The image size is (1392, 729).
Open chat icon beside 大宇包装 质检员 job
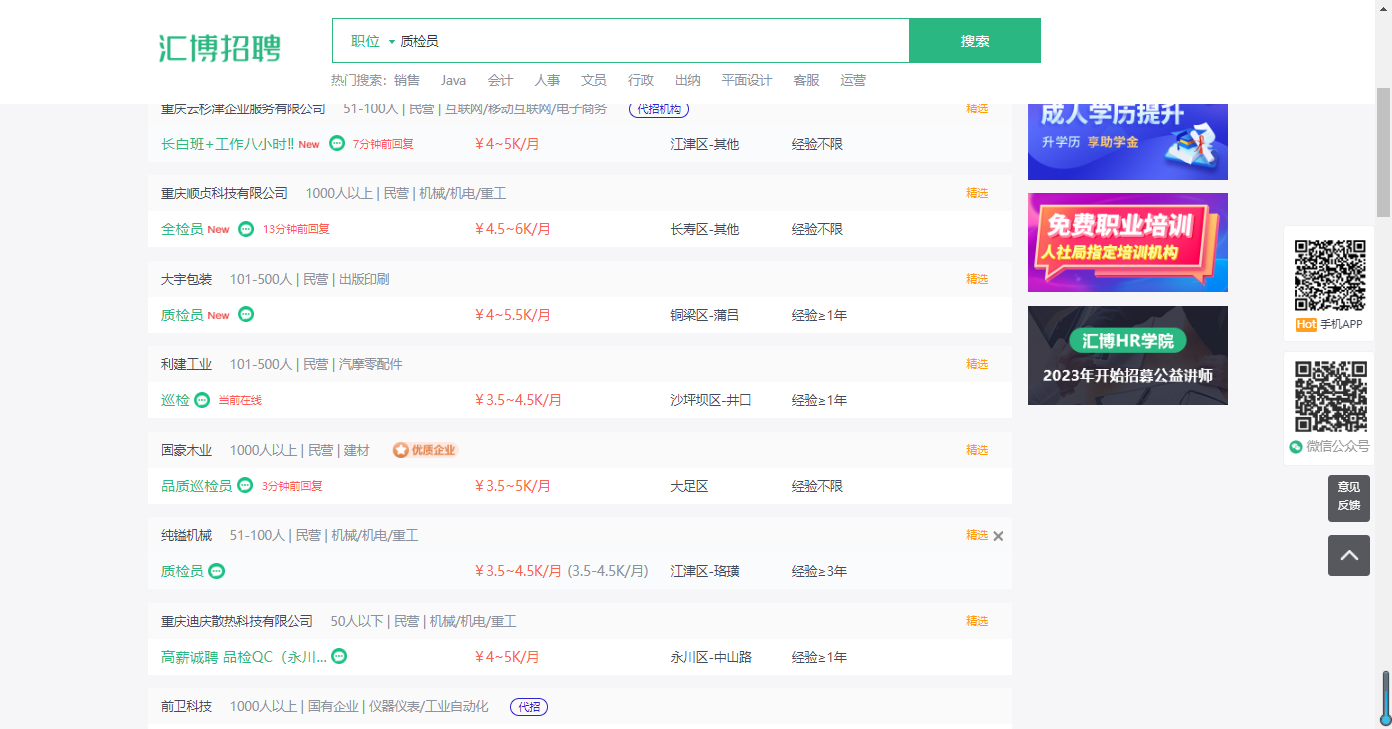(246, 314)
